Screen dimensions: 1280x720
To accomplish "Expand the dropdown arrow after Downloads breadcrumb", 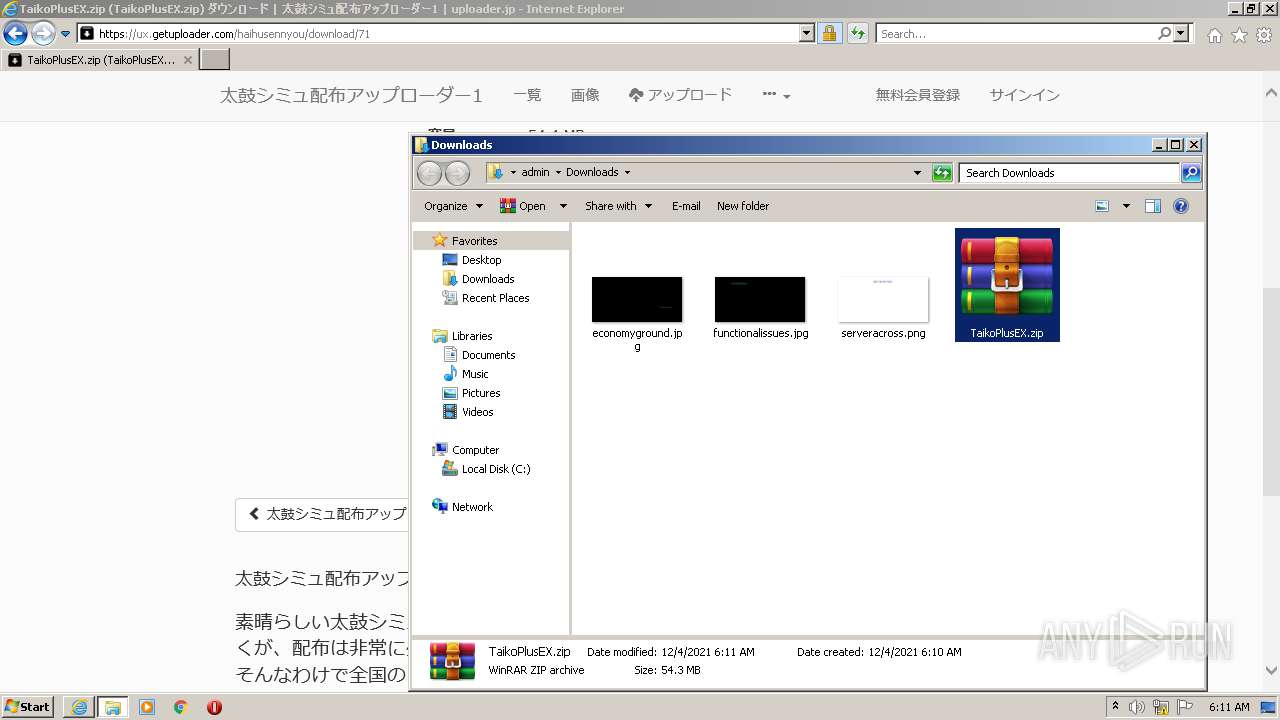I will tap(627, 172).
